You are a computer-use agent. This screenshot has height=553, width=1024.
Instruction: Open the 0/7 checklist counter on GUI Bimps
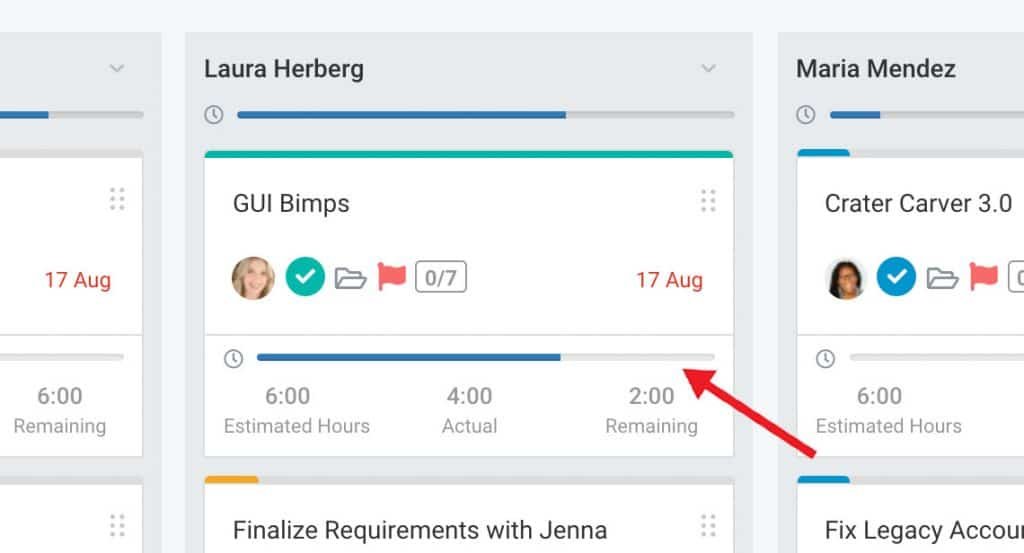tap(441, 278)
